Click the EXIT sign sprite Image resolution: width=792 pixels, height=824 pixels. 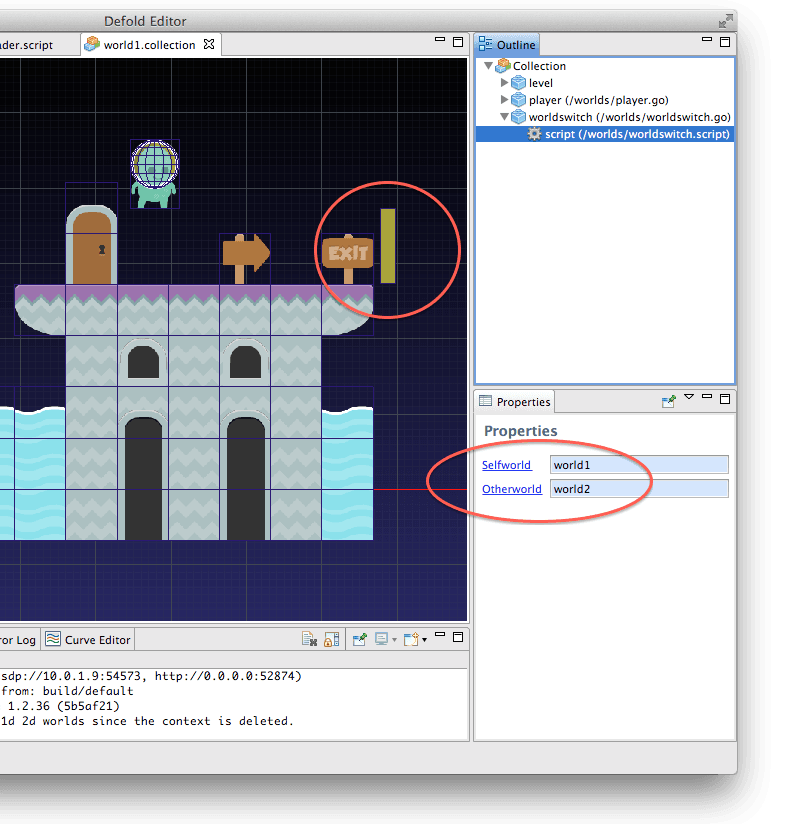point(347,253)
